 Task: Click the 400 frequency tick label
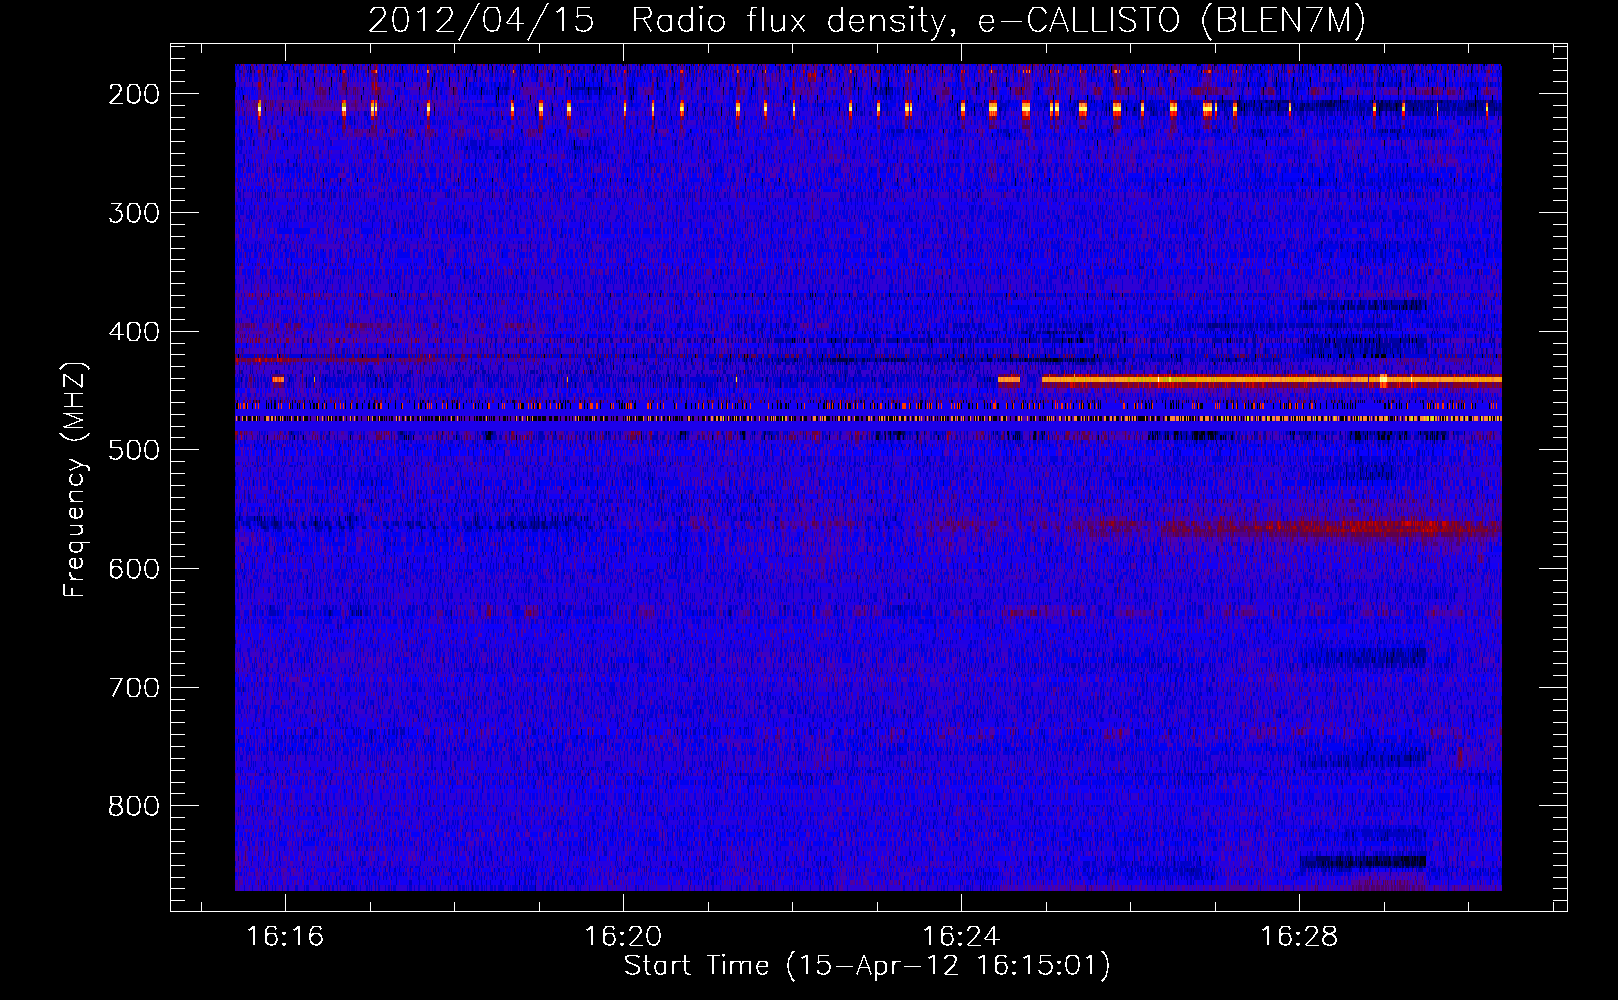point(134,332)
